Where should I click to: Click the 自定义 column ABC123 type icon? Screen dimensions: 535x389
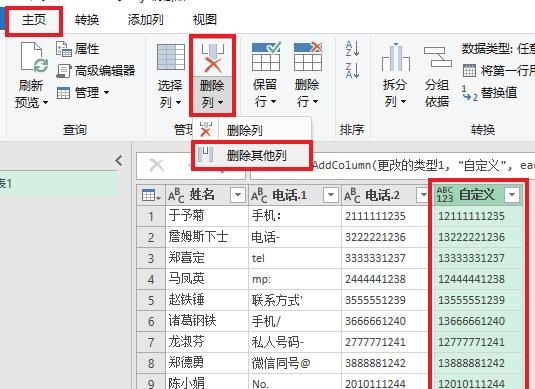445,195
